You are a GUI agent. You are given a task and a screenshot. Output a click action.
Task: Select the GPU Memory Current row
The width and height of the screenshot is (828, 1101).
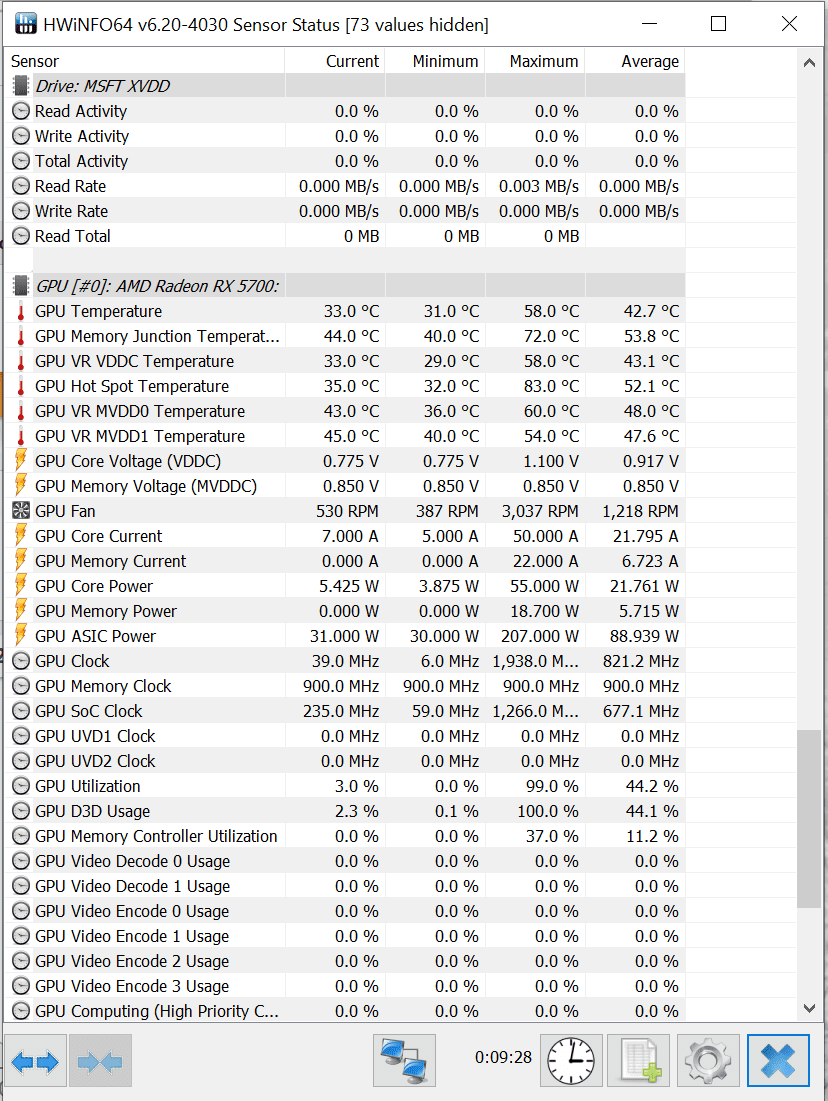pos(345,561)
